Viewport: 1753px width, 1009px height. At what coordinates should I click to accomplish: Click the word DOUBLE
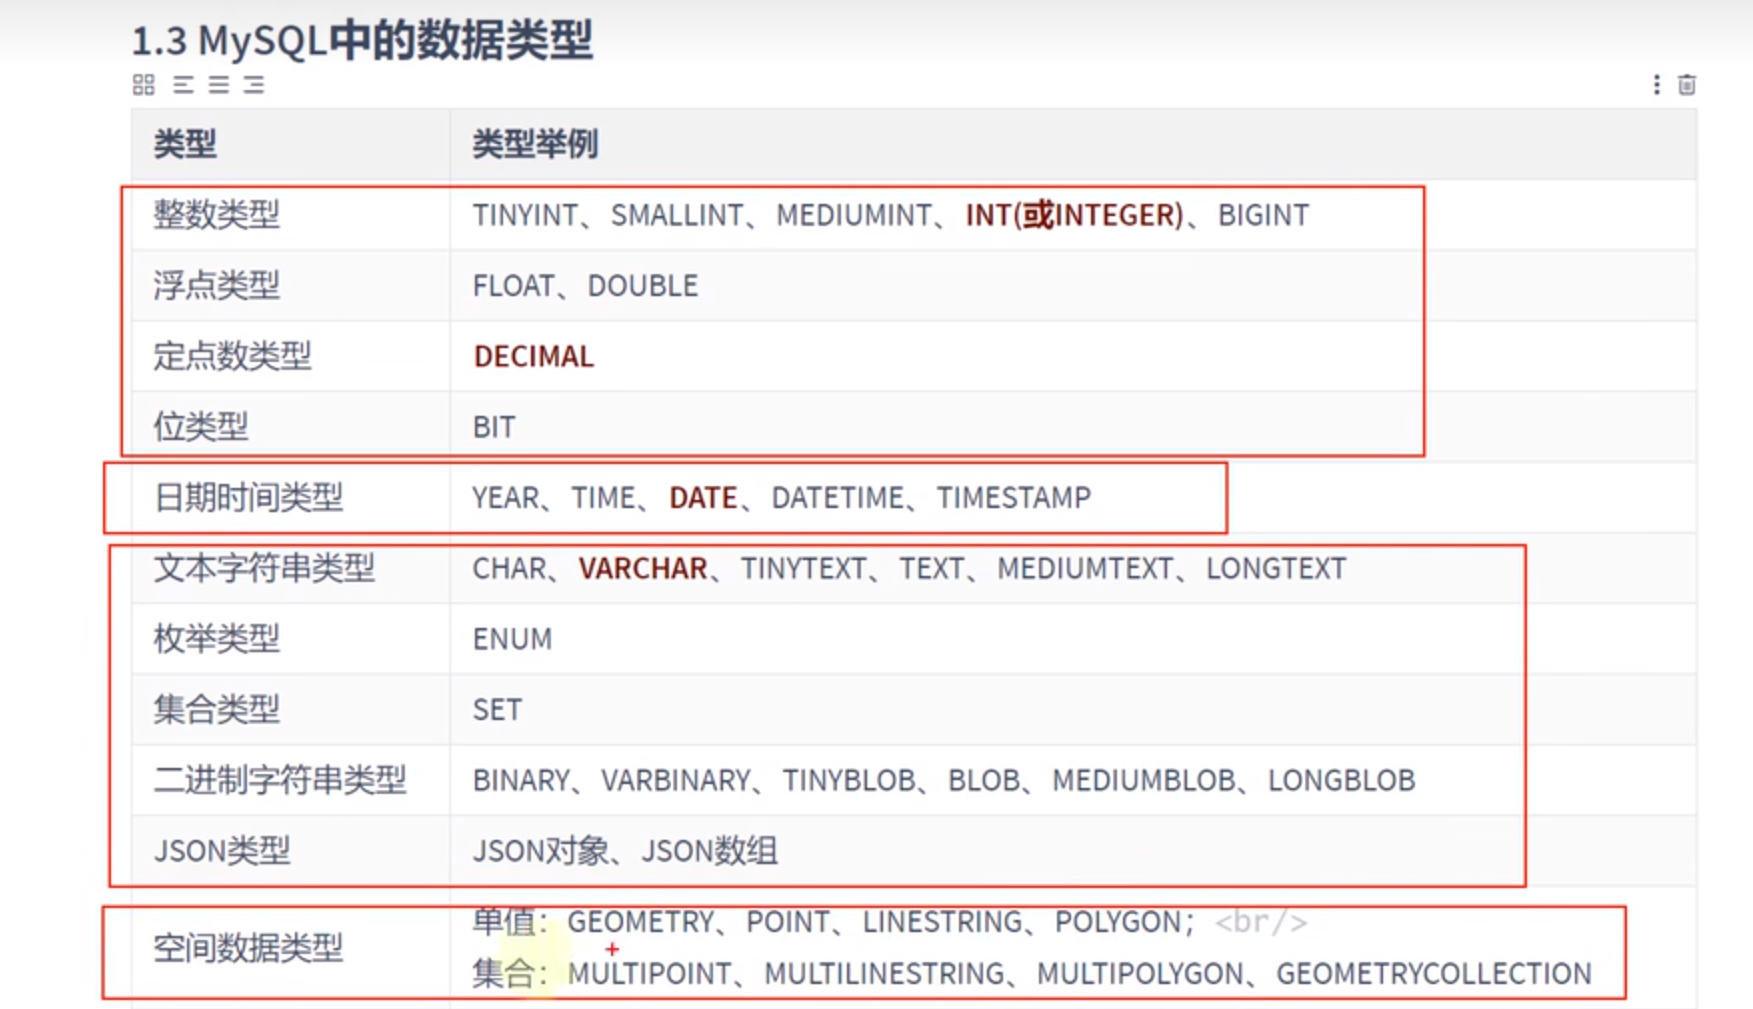[643, 286]
